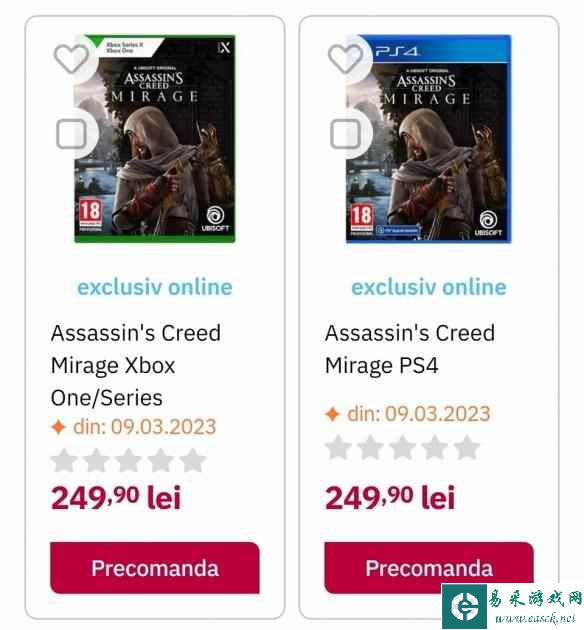Open the PS4 Assassin's Creed Mirage cover image
Screen dimensions: 584x630
[429, 139]
